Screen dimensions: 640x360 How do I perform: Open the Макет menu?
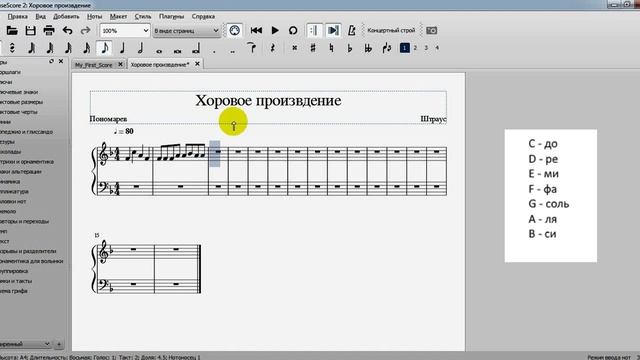point(118,16)
